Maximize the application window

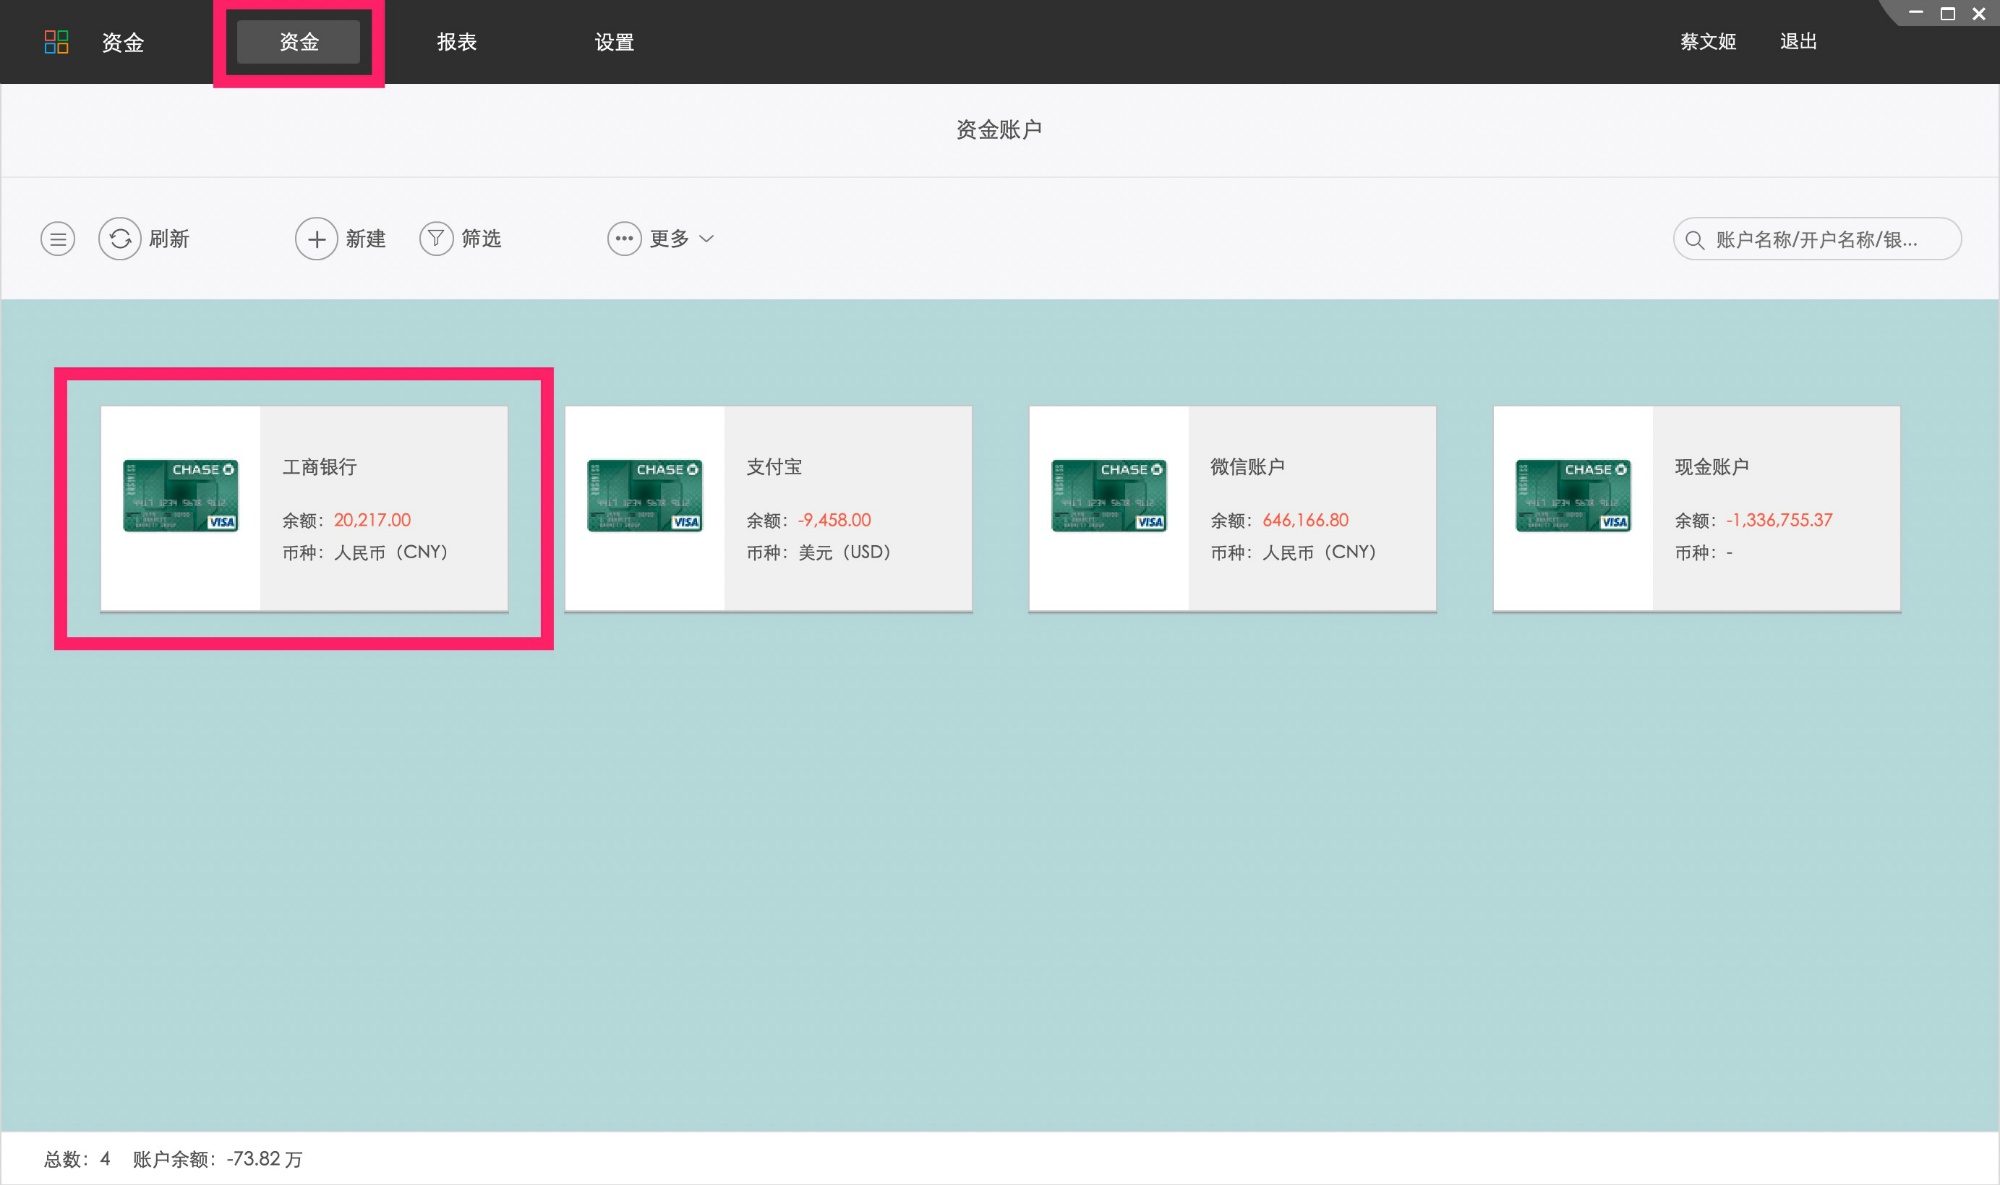tap(1948, 14)
